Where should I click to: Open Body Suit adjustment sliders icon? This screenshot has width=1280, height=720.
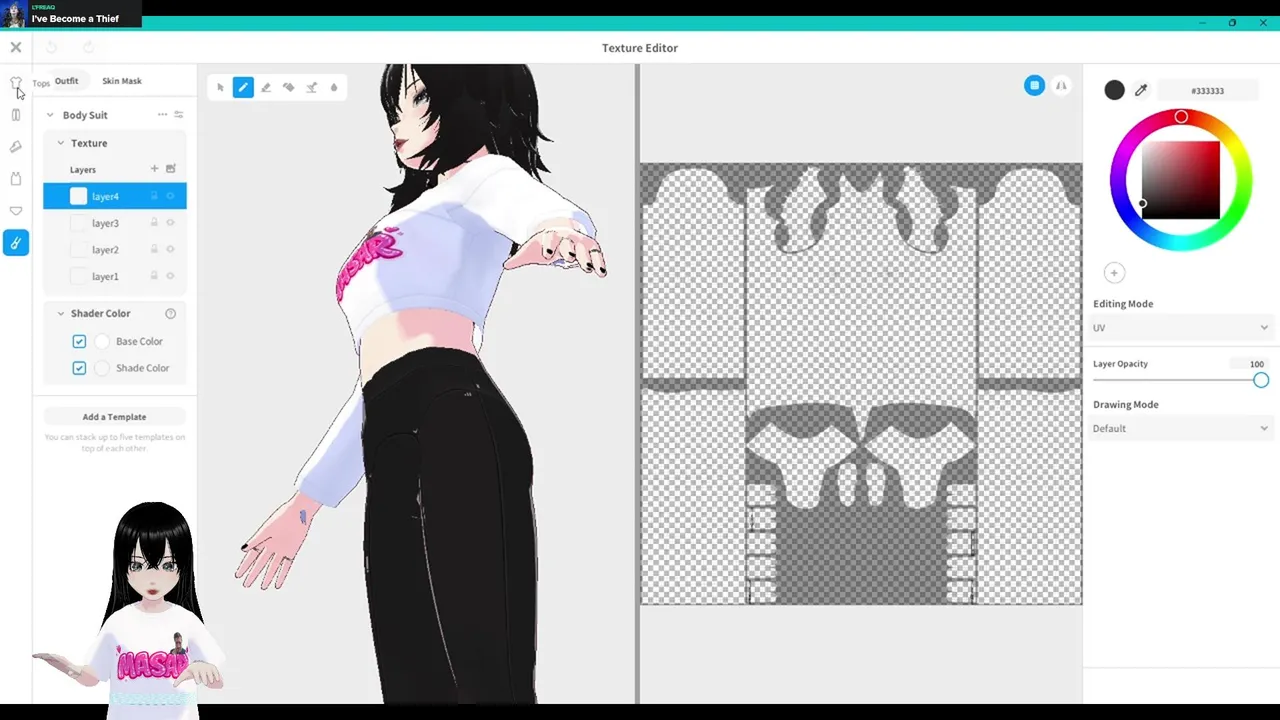click(179, 115)
